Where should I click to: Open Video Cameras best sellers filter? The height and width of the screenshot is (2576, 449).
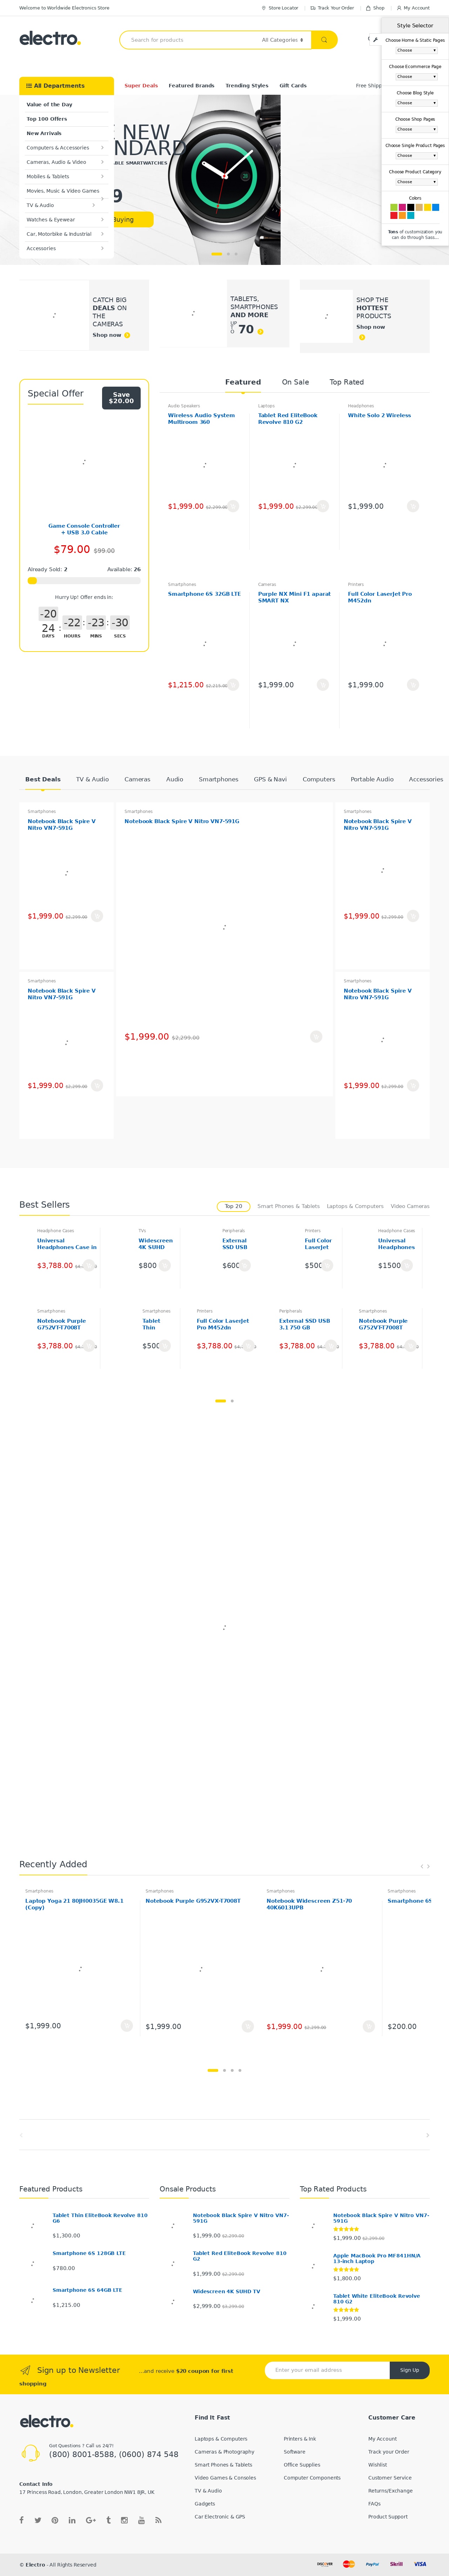tap(410, 1206)
